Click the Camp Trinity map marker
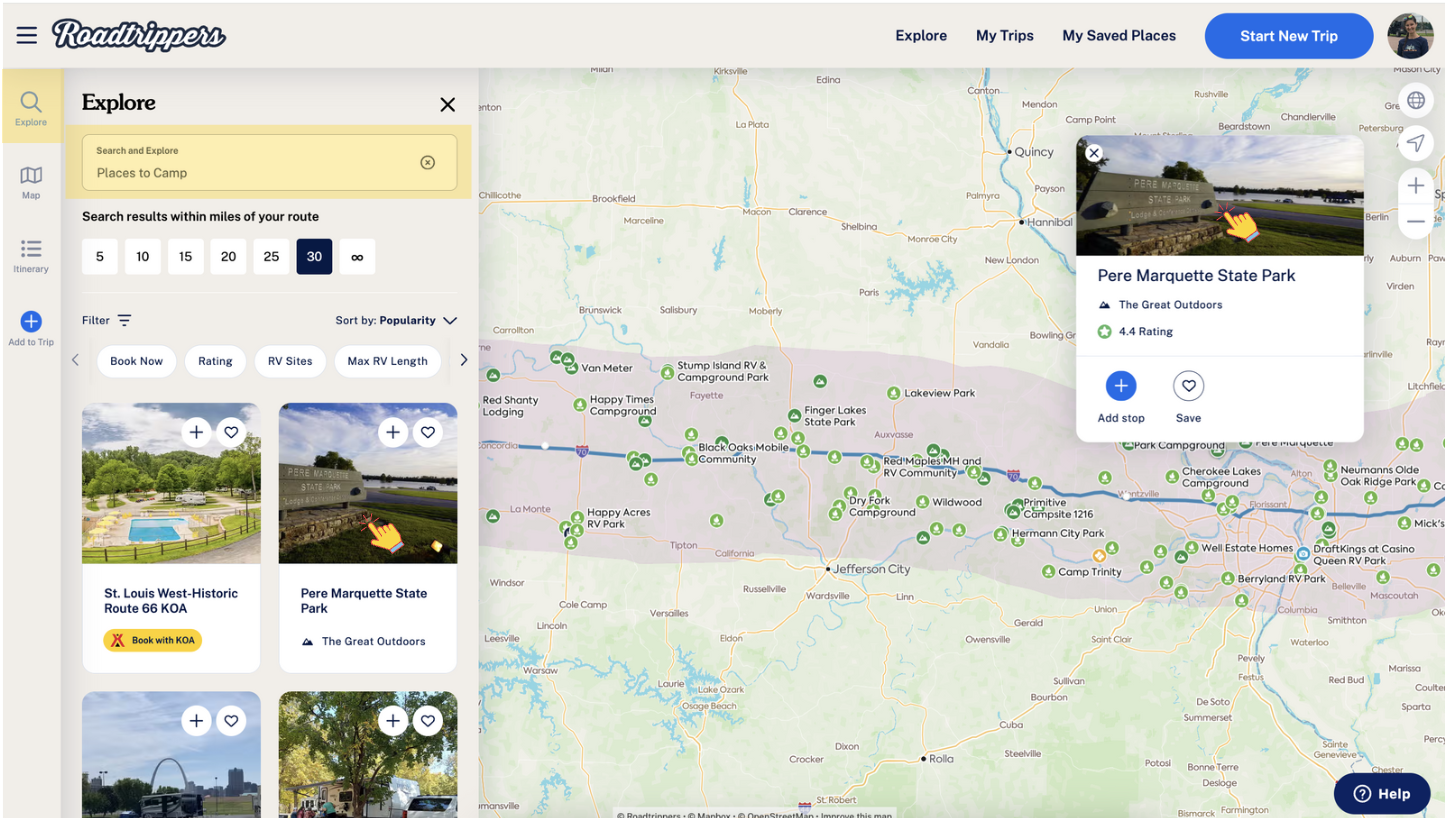1446x818 pixels. [1048, 572]
